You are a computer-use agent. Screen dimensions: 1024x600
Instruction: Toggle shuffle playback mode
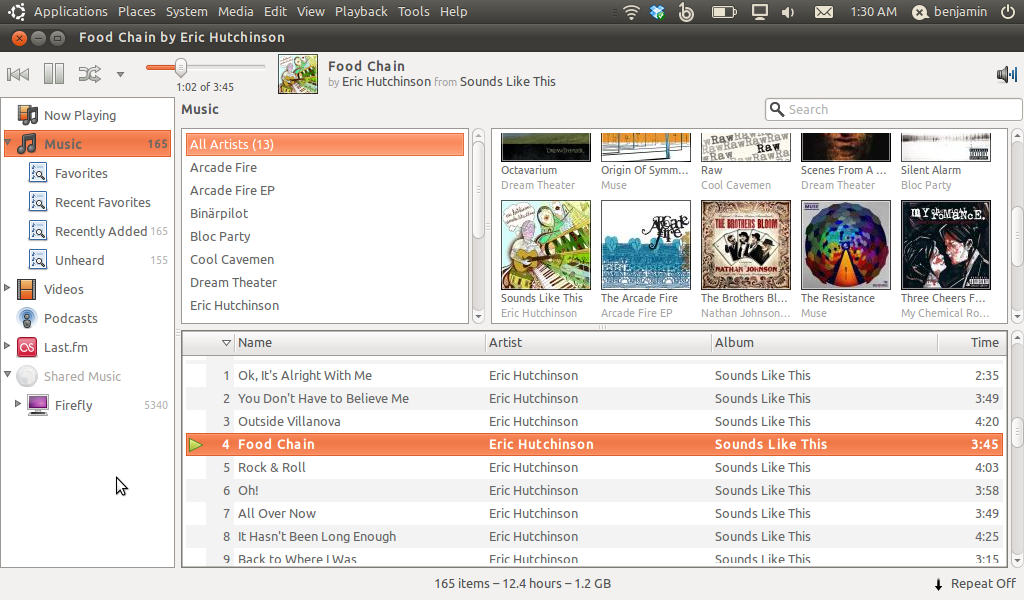[89, 74]
